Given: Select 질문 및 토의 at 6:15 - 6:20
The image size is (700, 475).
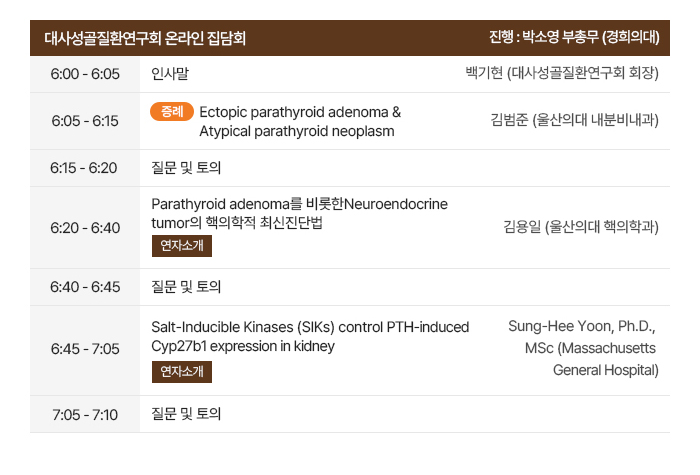Looking at the screenshot, I should click(x=186, y=168).
